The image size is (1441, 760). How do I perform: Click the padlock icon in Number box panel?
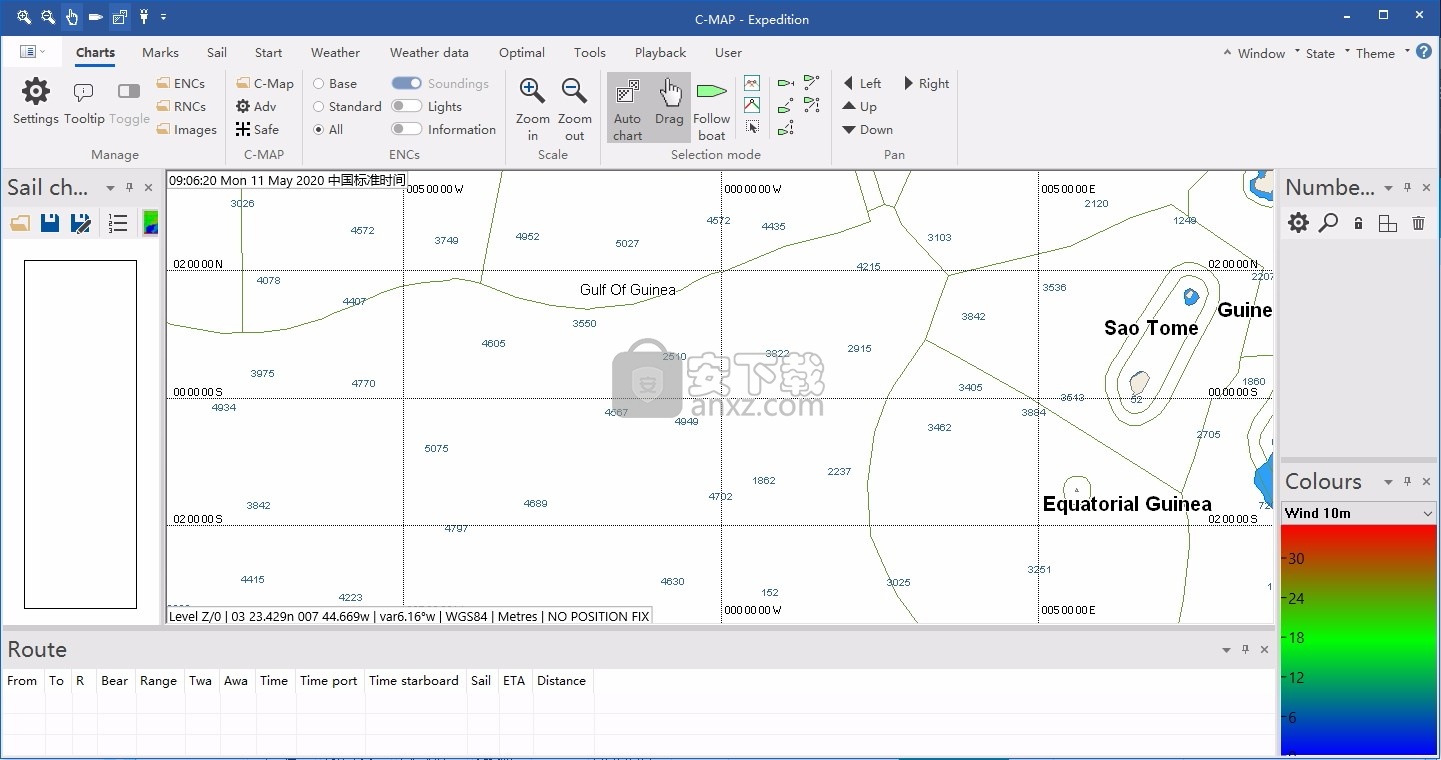(x=1358, y=223)
